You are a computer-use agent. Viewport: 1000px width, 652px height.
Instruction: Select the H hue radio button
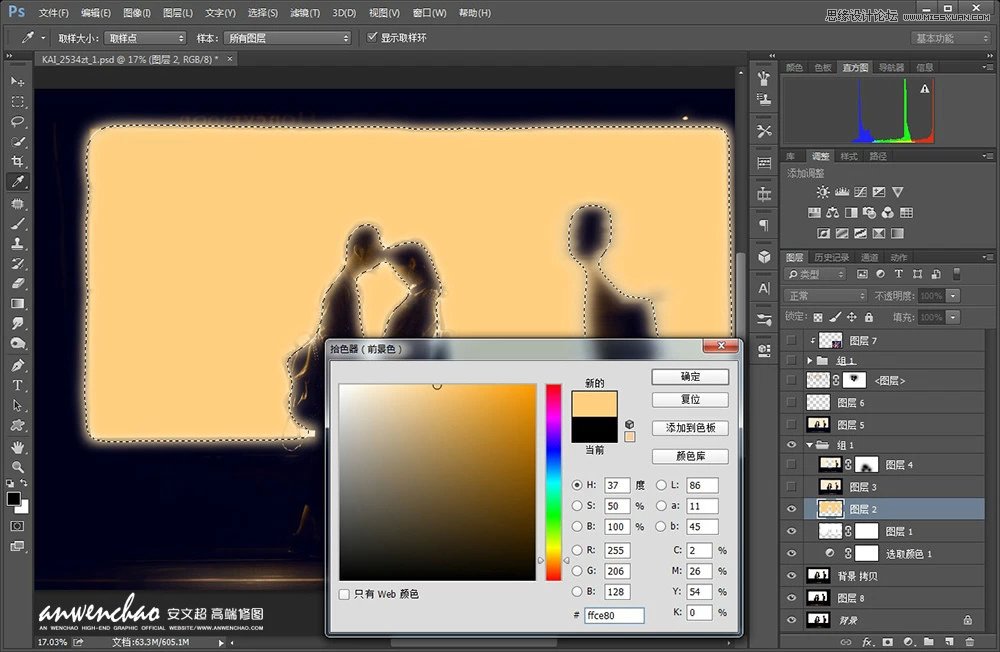[x=577, y=485]
